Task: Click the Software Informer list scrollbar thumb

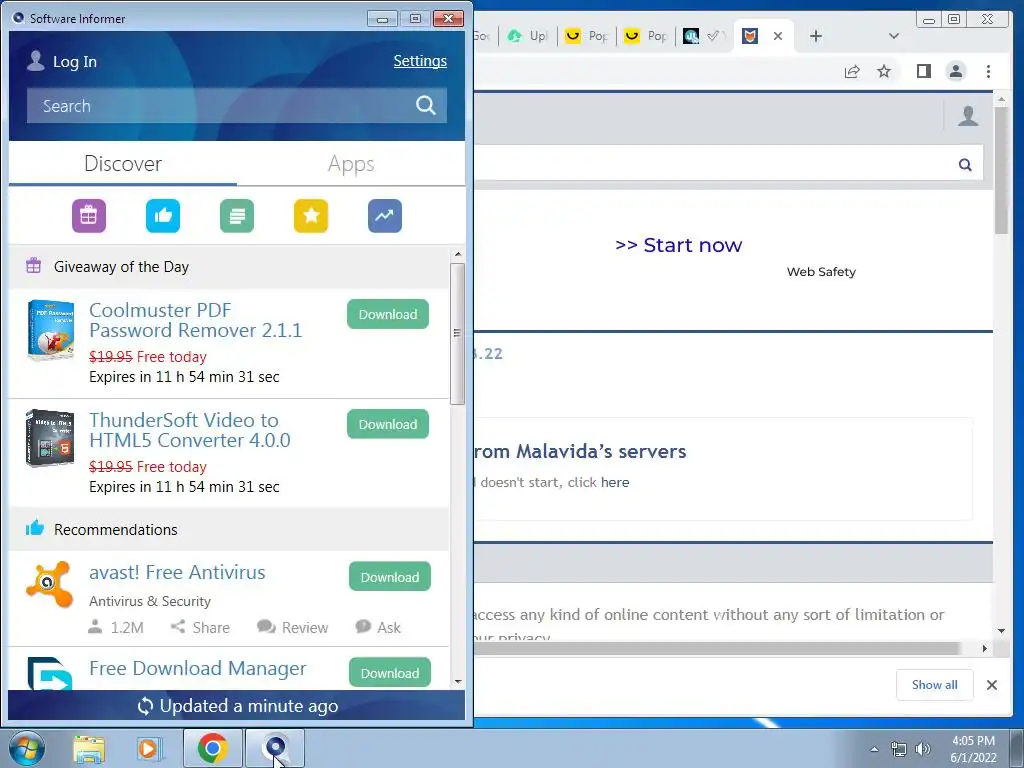Action: 458,333
